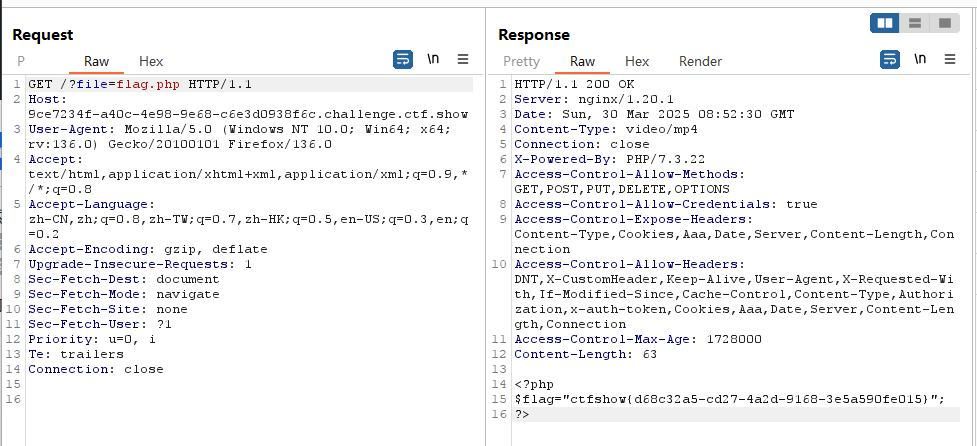Image resolution: width=977 pixels, height=446 pixels.
Task: Click the Access-Control-Allow-Methods header name
Action: point(629,174)
